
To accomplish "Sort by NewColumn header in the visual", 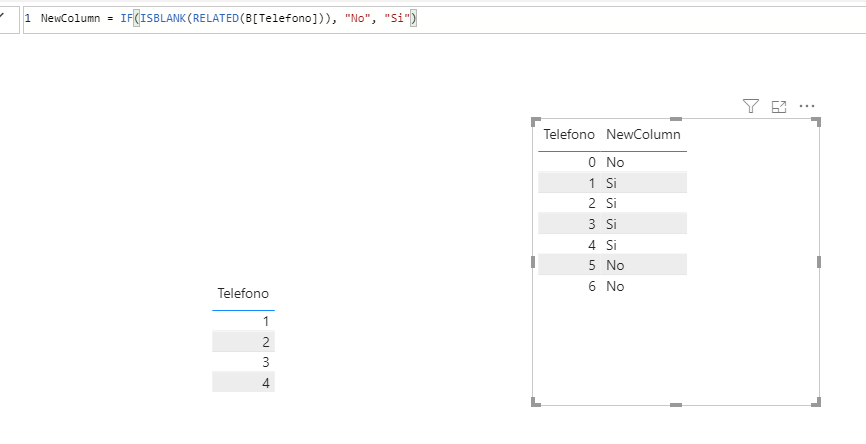I will point(643,134).
